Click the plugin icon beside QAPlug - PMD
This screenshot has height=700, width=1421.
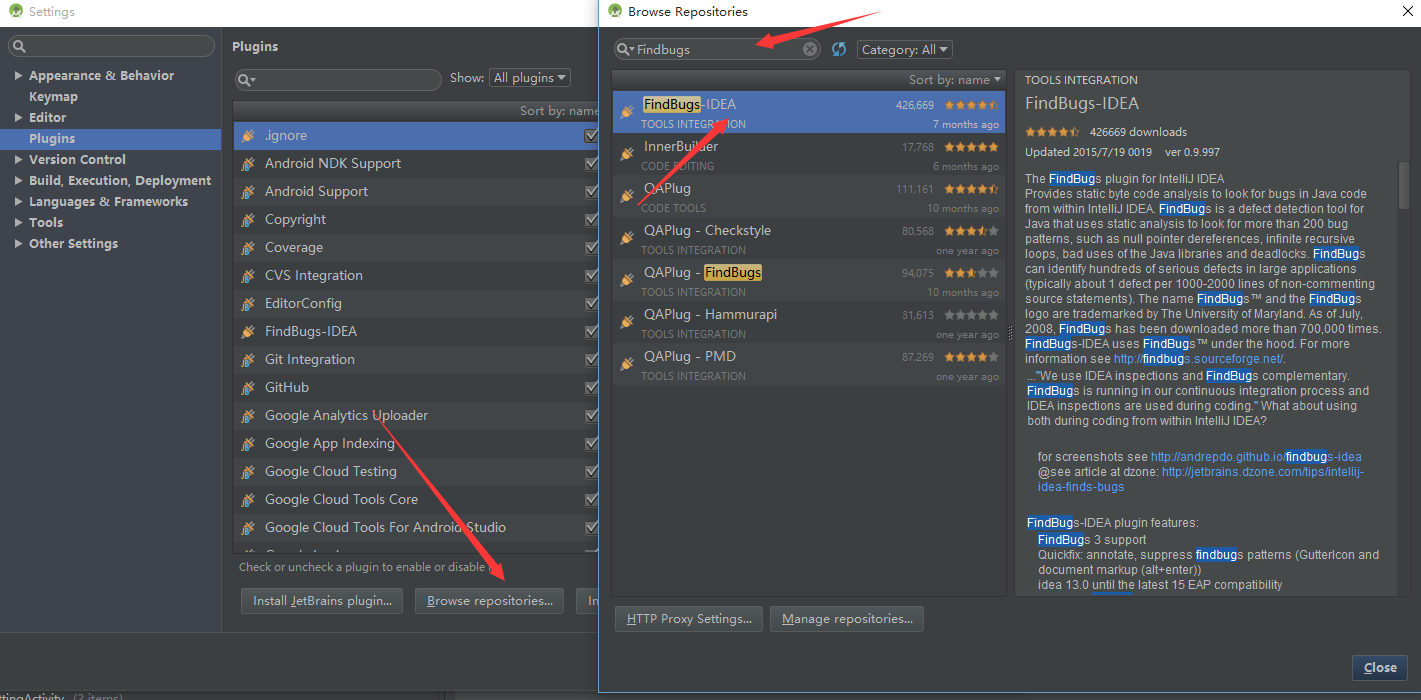(x=627, y=364)
